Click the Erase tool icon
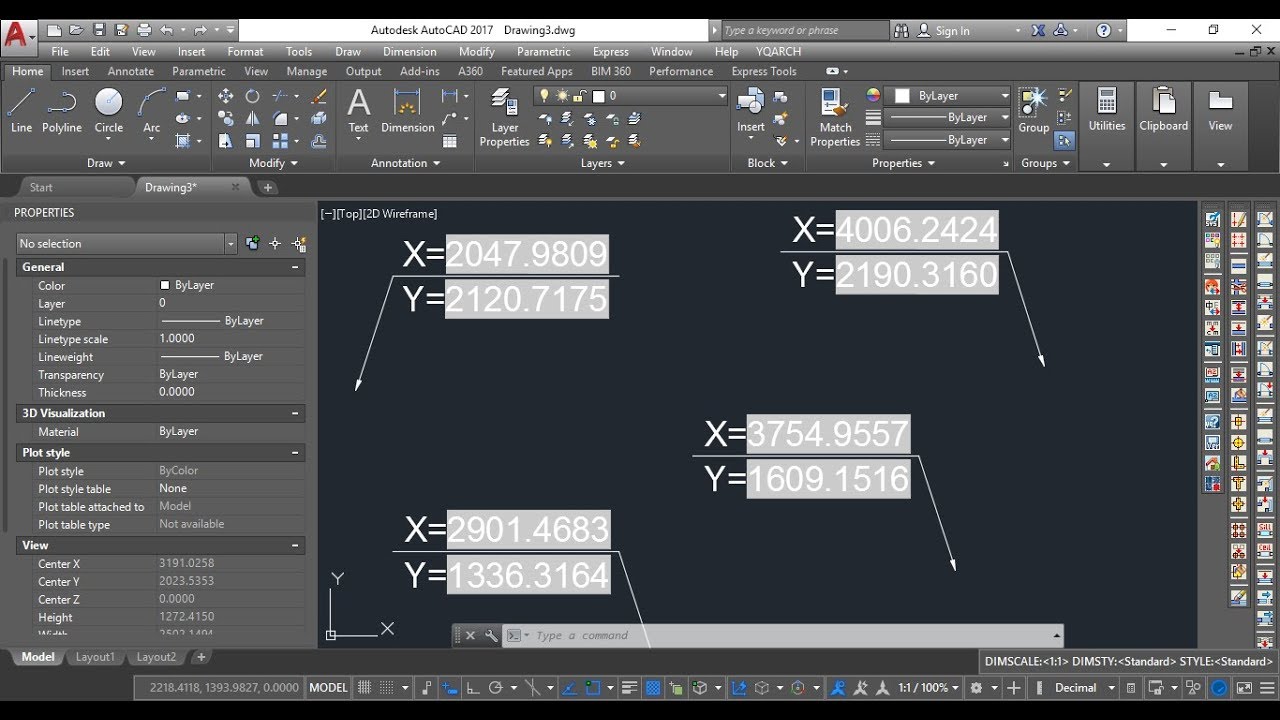Image resolution: width=1280 pixels, height=720 pixels. point(319,96)
